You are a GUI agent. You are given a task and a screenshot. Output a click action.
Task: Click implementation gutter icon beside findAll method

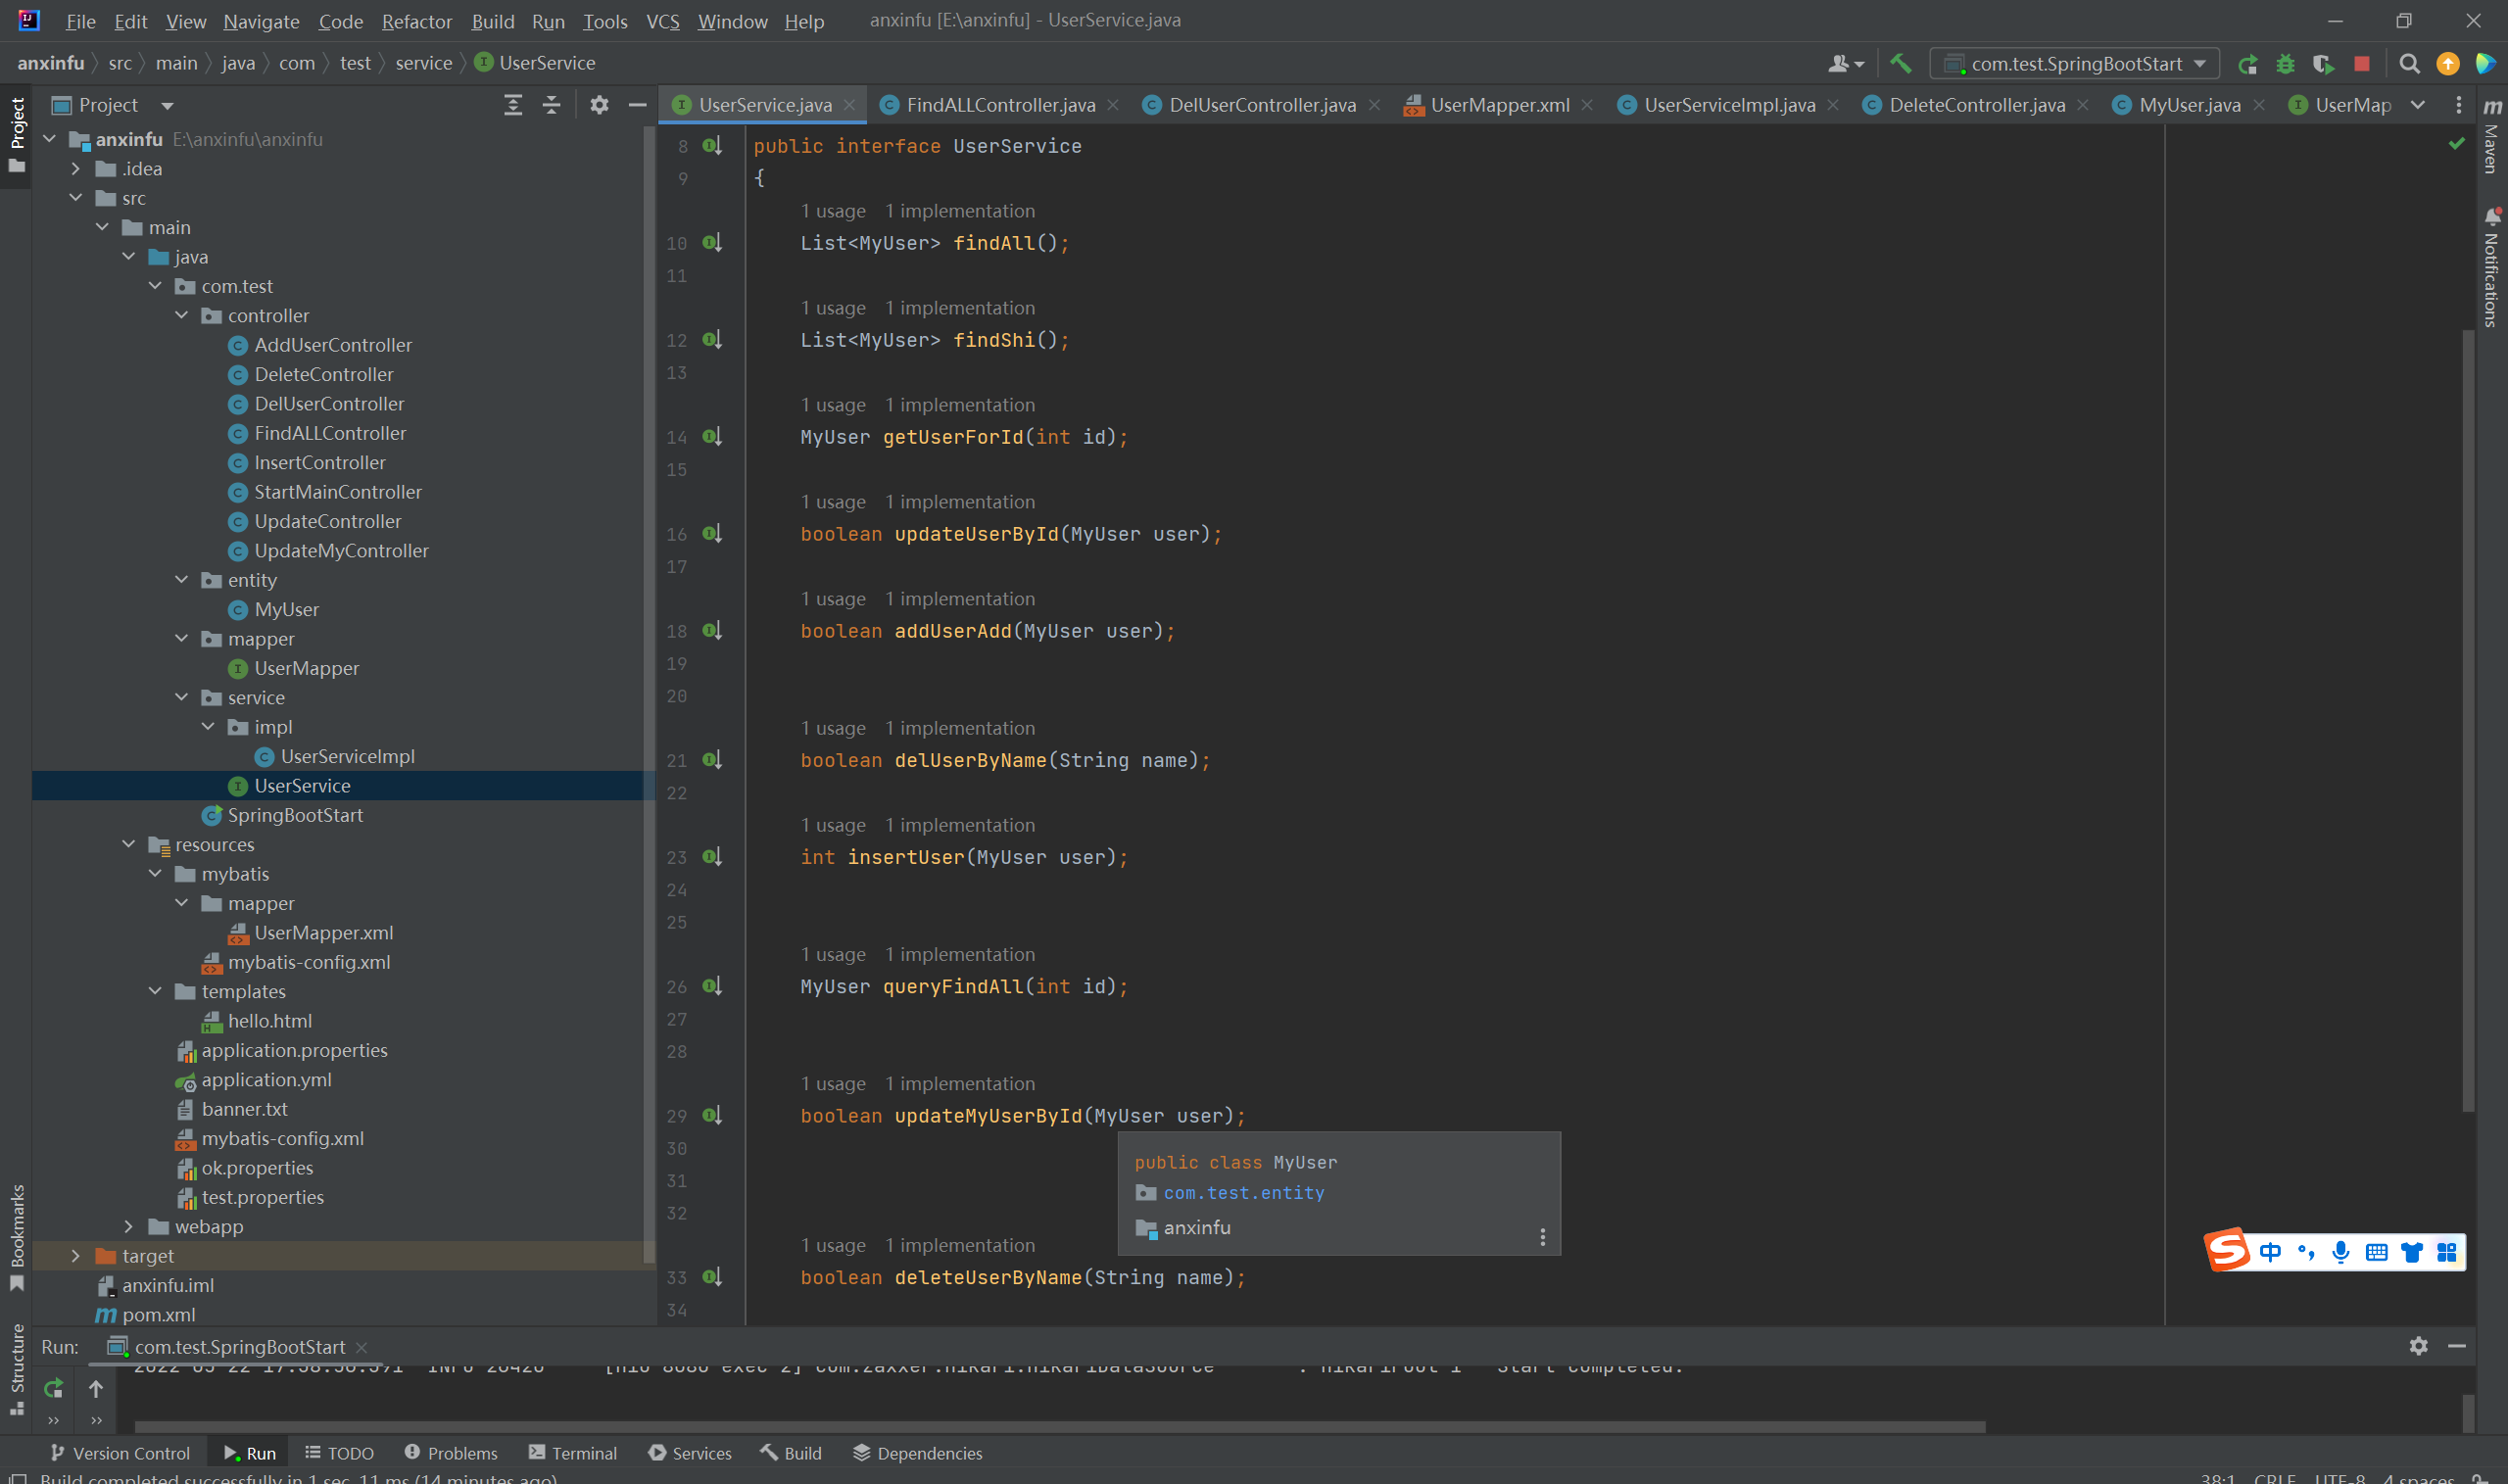click(x=712, y=243)
